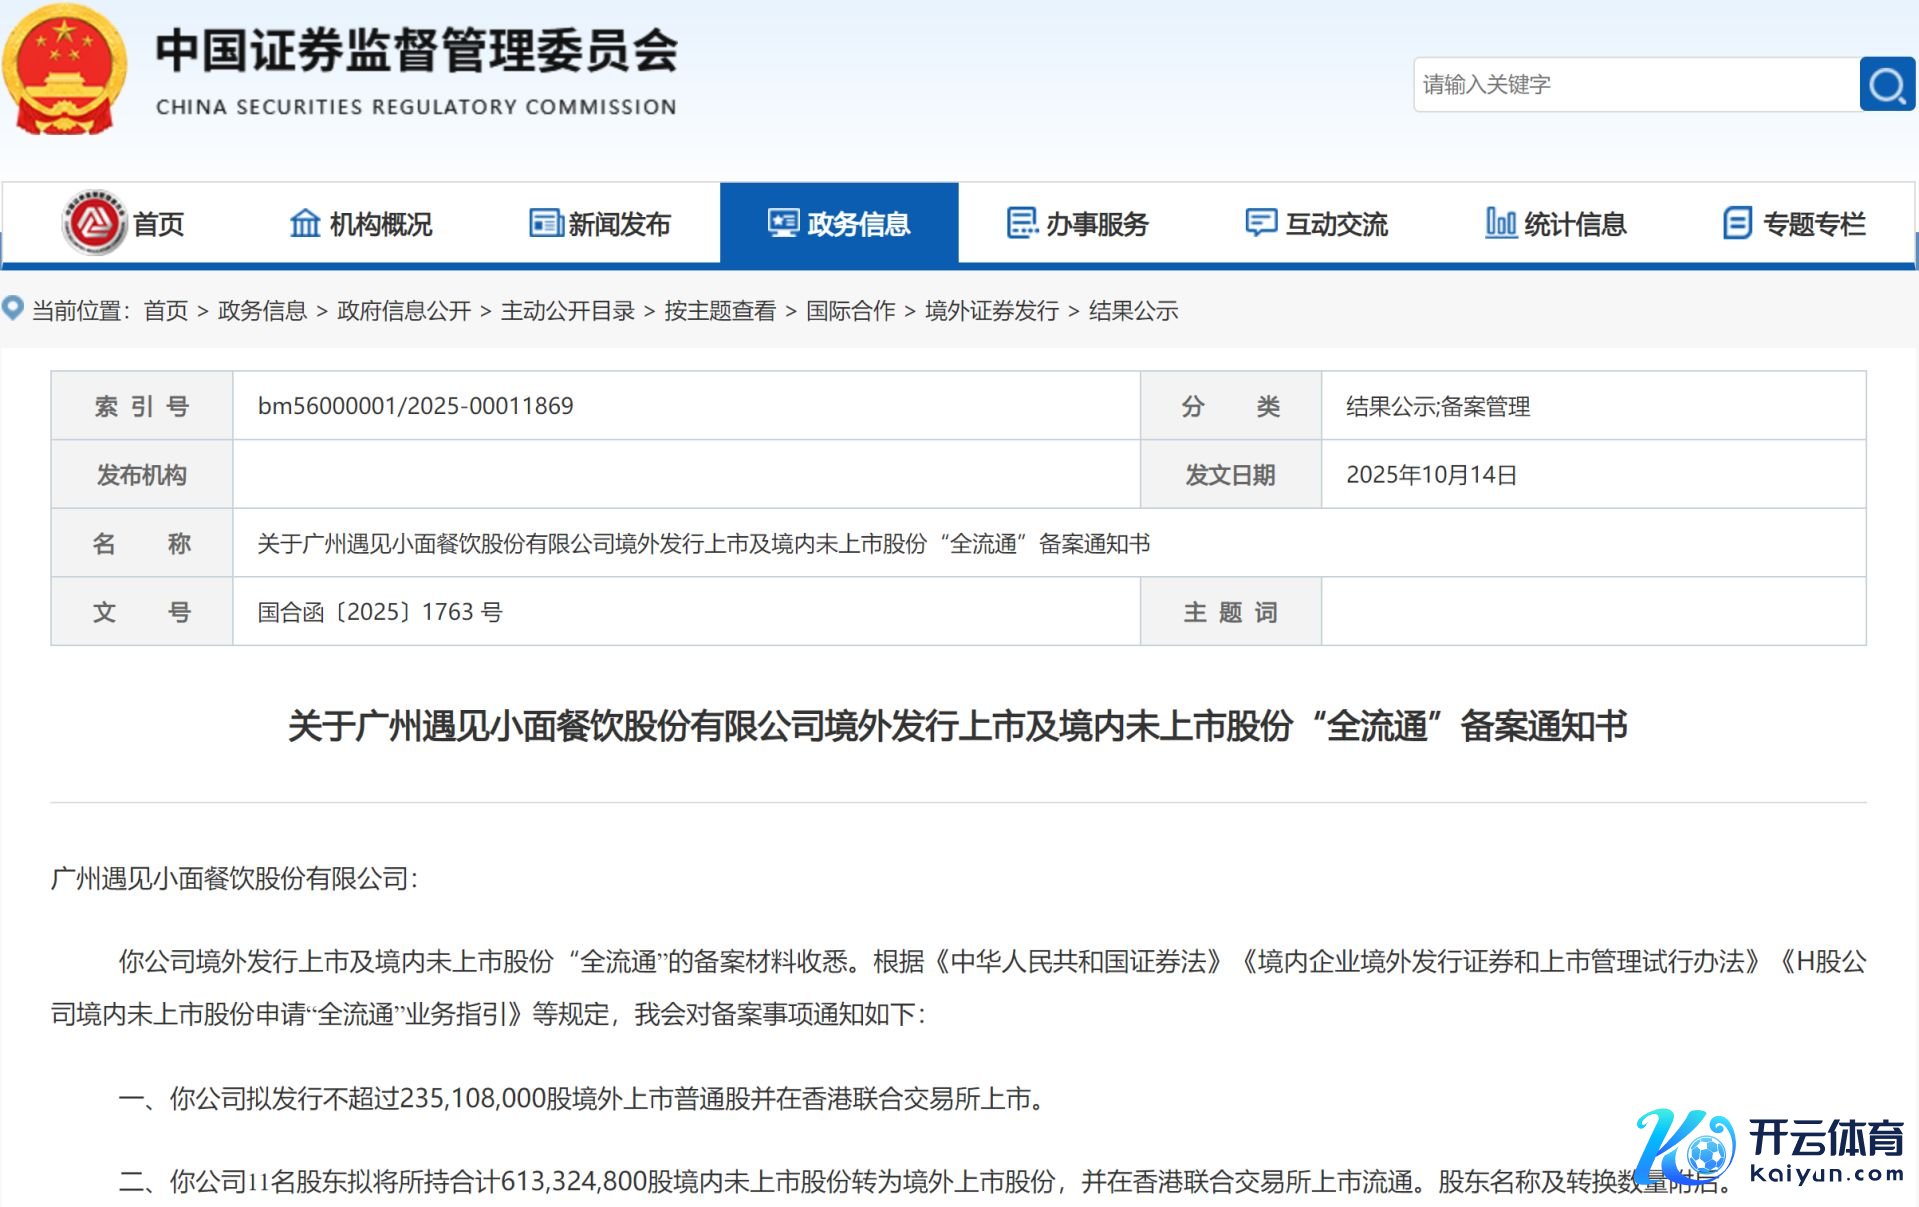The image size is (1919, 1207).
Task: Click the building icon beside 机构概况
Action: (x=305, y=223)
